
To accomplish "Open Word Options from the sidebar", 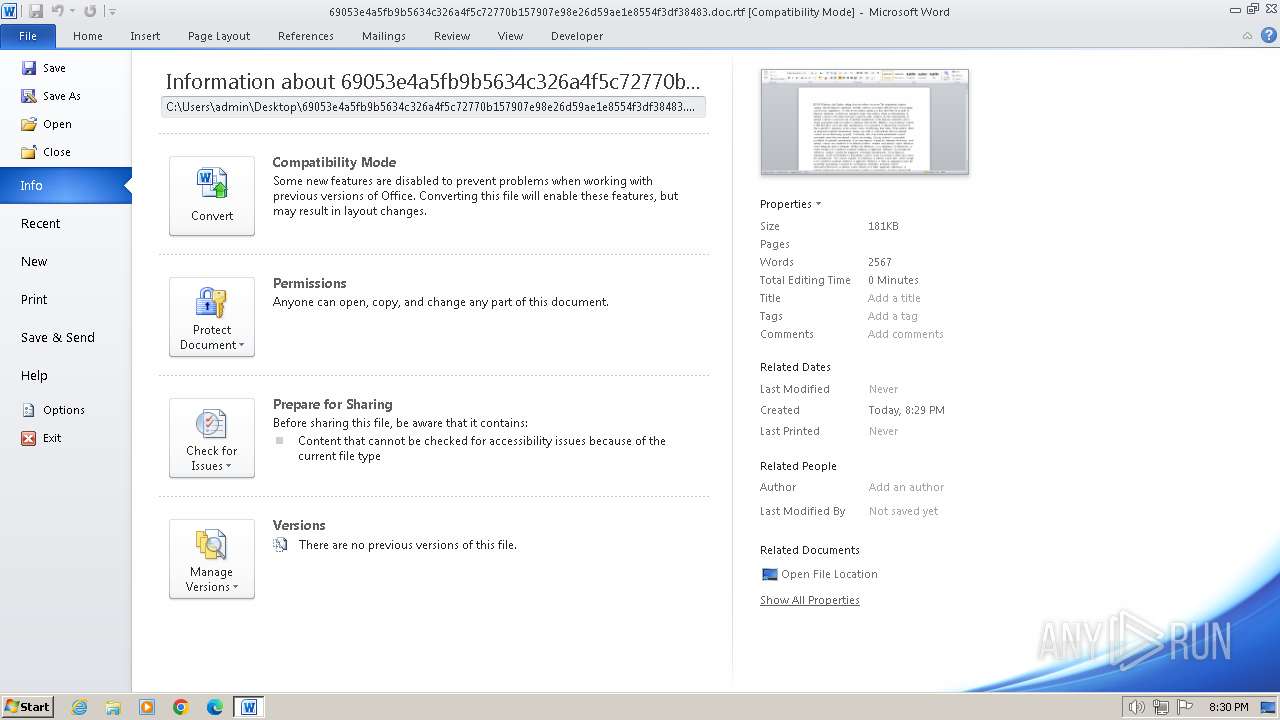I will click(x=66, y=410).
